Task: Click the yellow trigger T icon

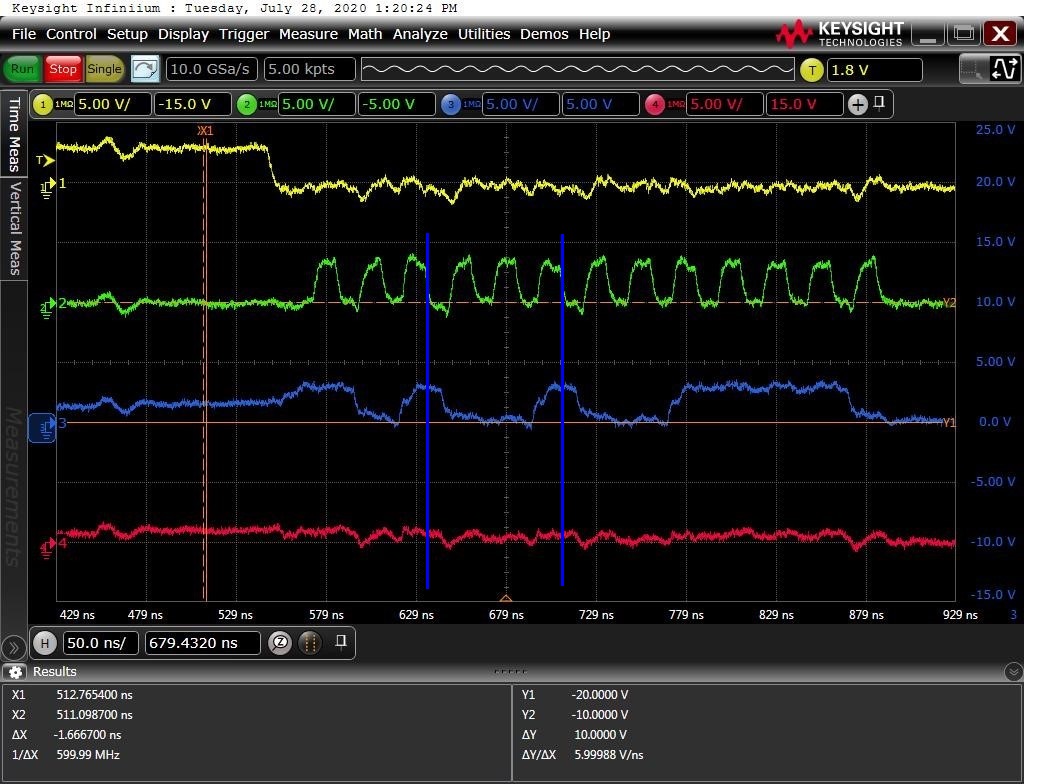Action: coord(812,70)
